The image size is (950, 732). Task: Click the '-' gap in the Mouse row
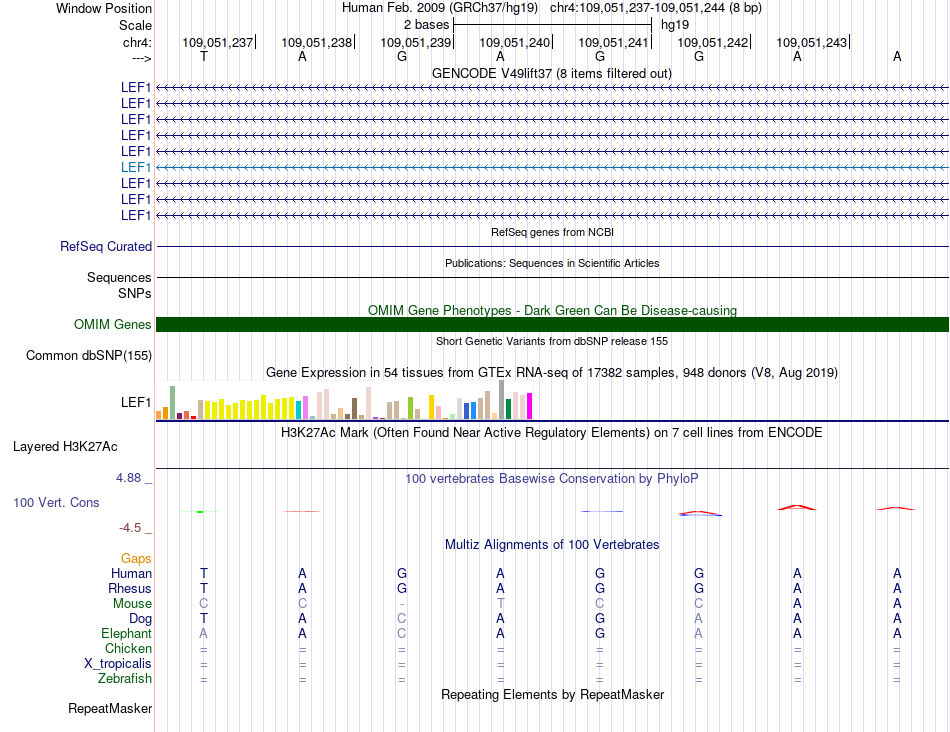[402, 604]
